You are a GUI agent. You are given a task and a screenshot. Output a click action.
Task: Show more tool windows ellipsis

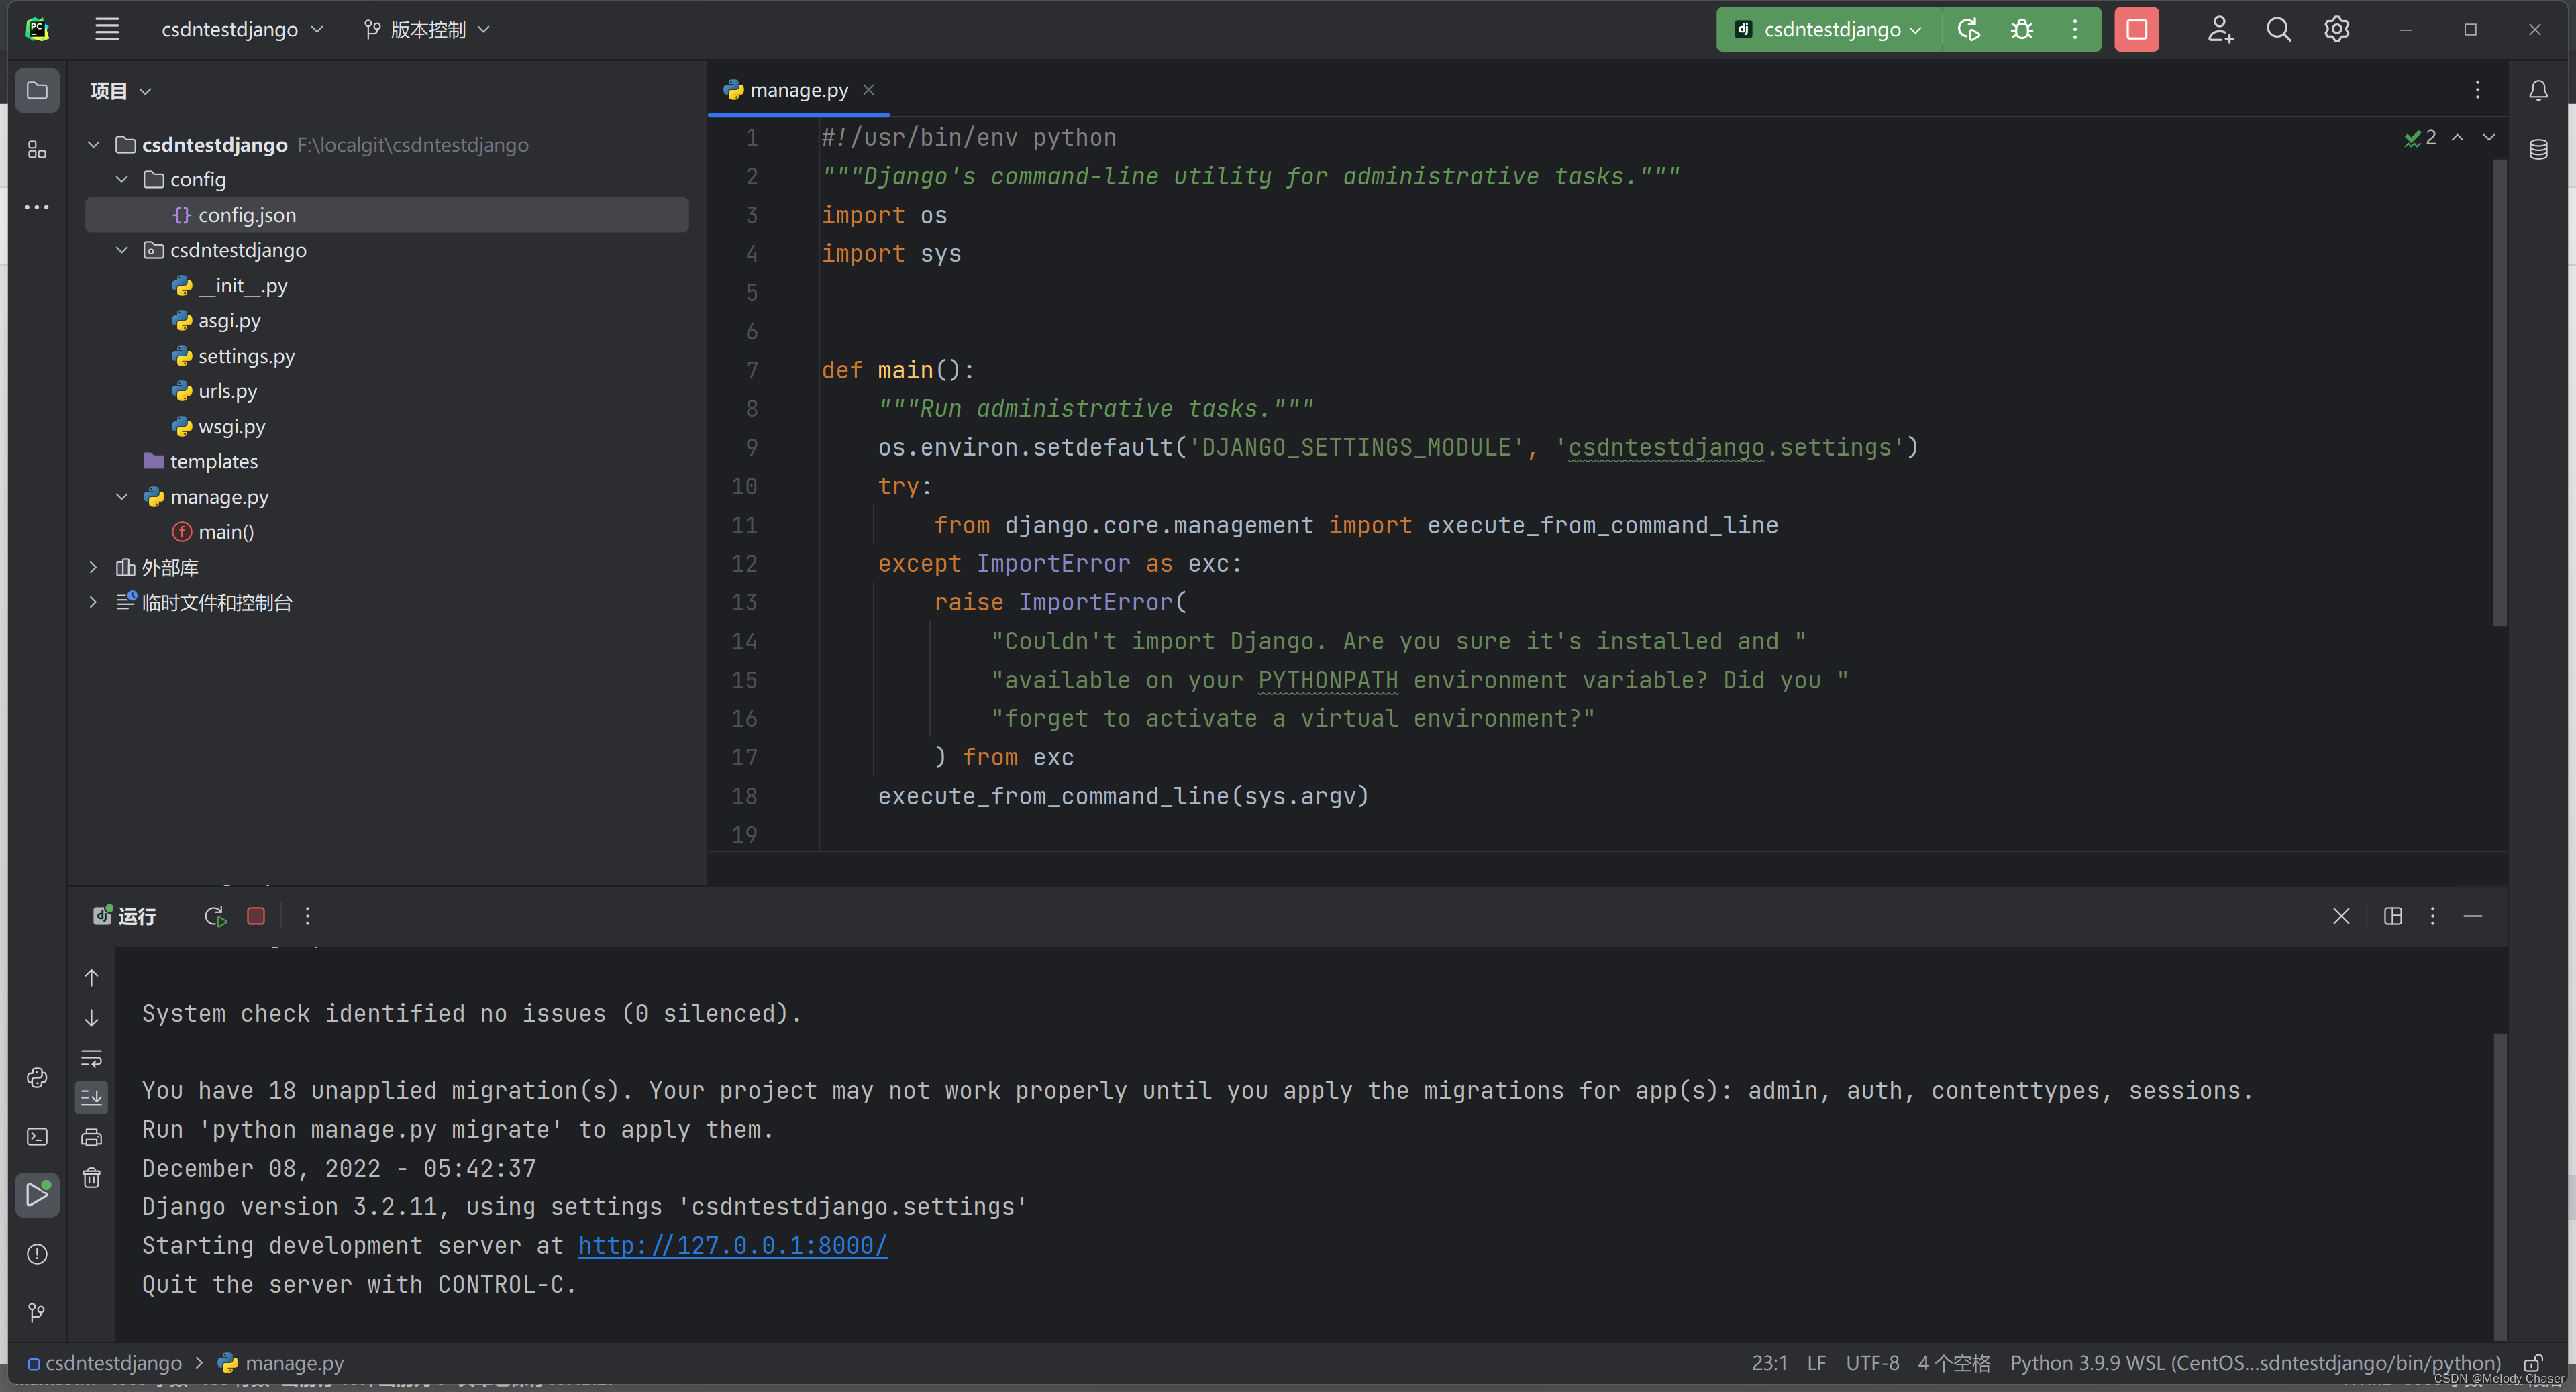point(37,207)
